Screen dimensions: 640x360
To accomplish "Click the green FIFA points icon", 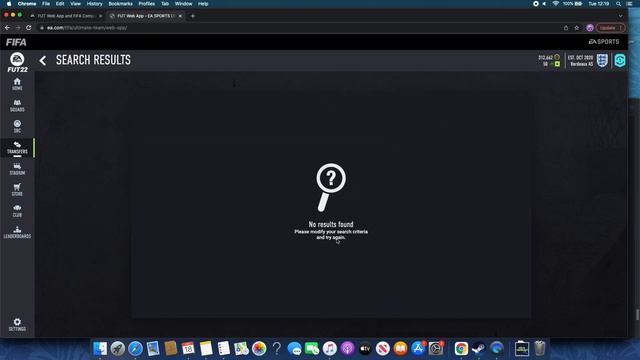I will pyautogui.click(x=557, y=64).
